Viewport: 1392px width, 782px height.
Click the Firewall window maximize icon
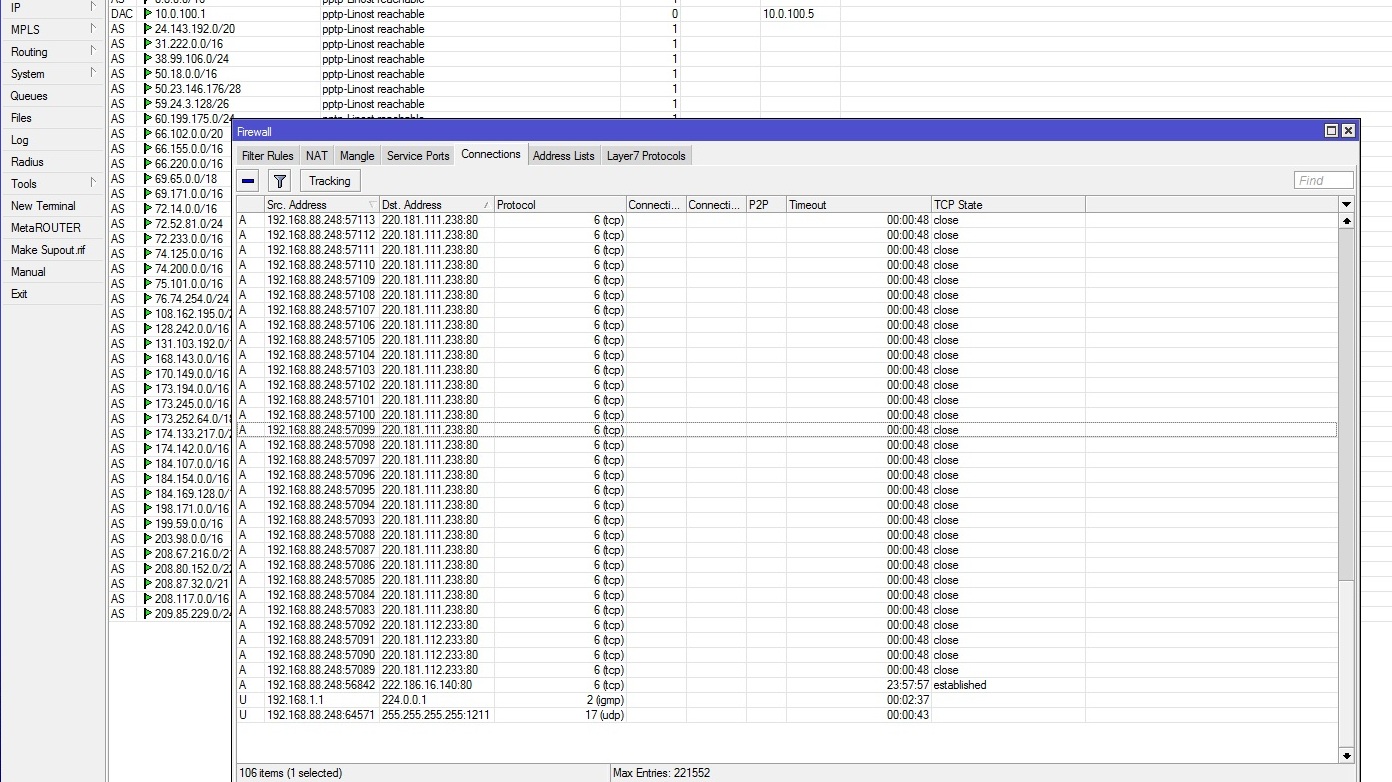[x=1331, y=131]
